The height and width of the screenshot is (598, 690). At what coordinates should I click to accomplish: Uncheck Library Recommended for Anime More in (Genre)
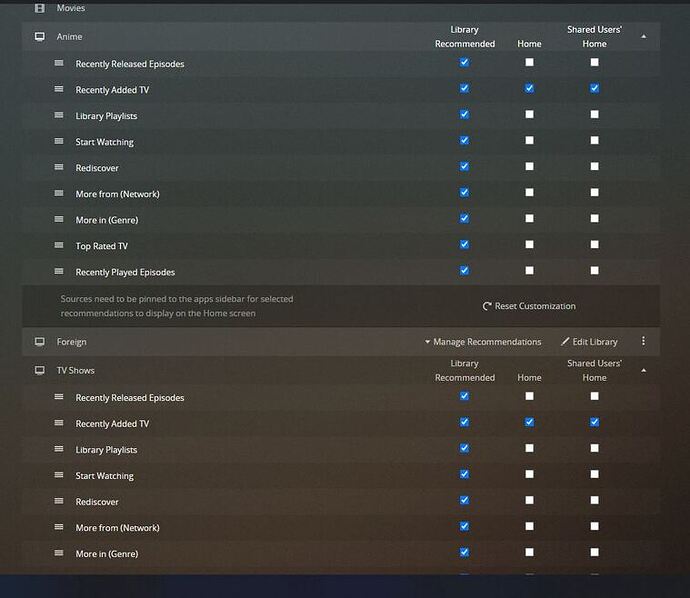tap(464, 218)
